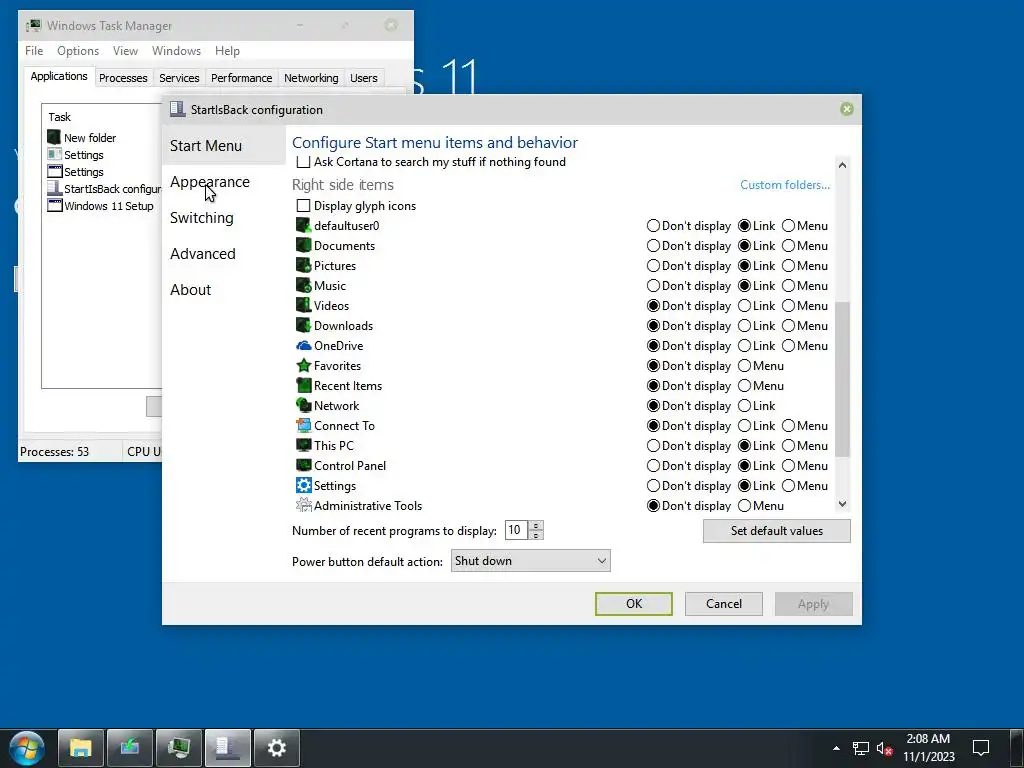Click the OneDrive cloud icon
Screen dimensions: 1024x768
[x=303, y=345]
